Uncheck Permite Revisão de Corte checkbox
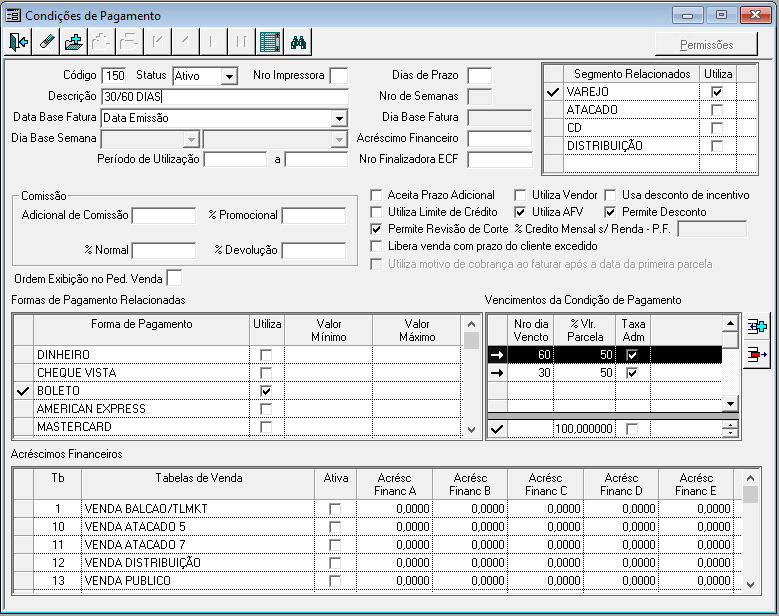The width and height of the screenshot is (779, 616). pos(376,229)
